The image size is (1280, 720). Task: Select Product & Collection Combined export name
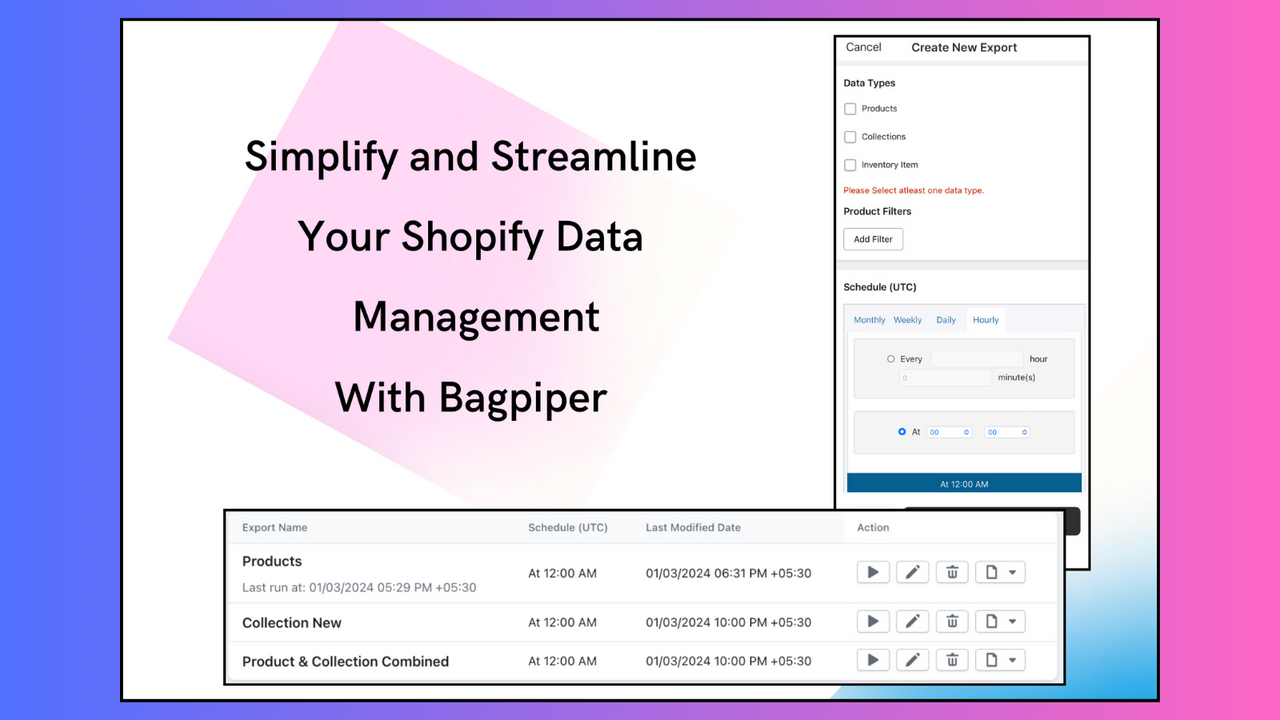[x=345, y=661]
